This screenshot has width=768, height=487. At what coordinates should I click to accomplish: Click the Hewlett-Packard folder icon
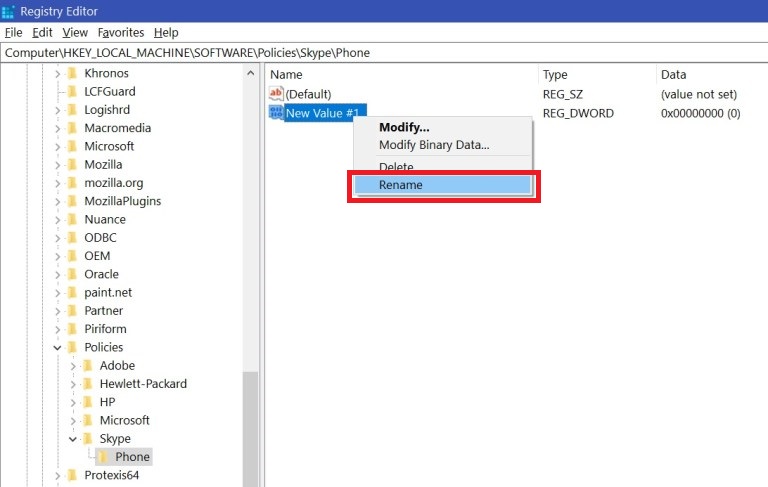(88, 384)
